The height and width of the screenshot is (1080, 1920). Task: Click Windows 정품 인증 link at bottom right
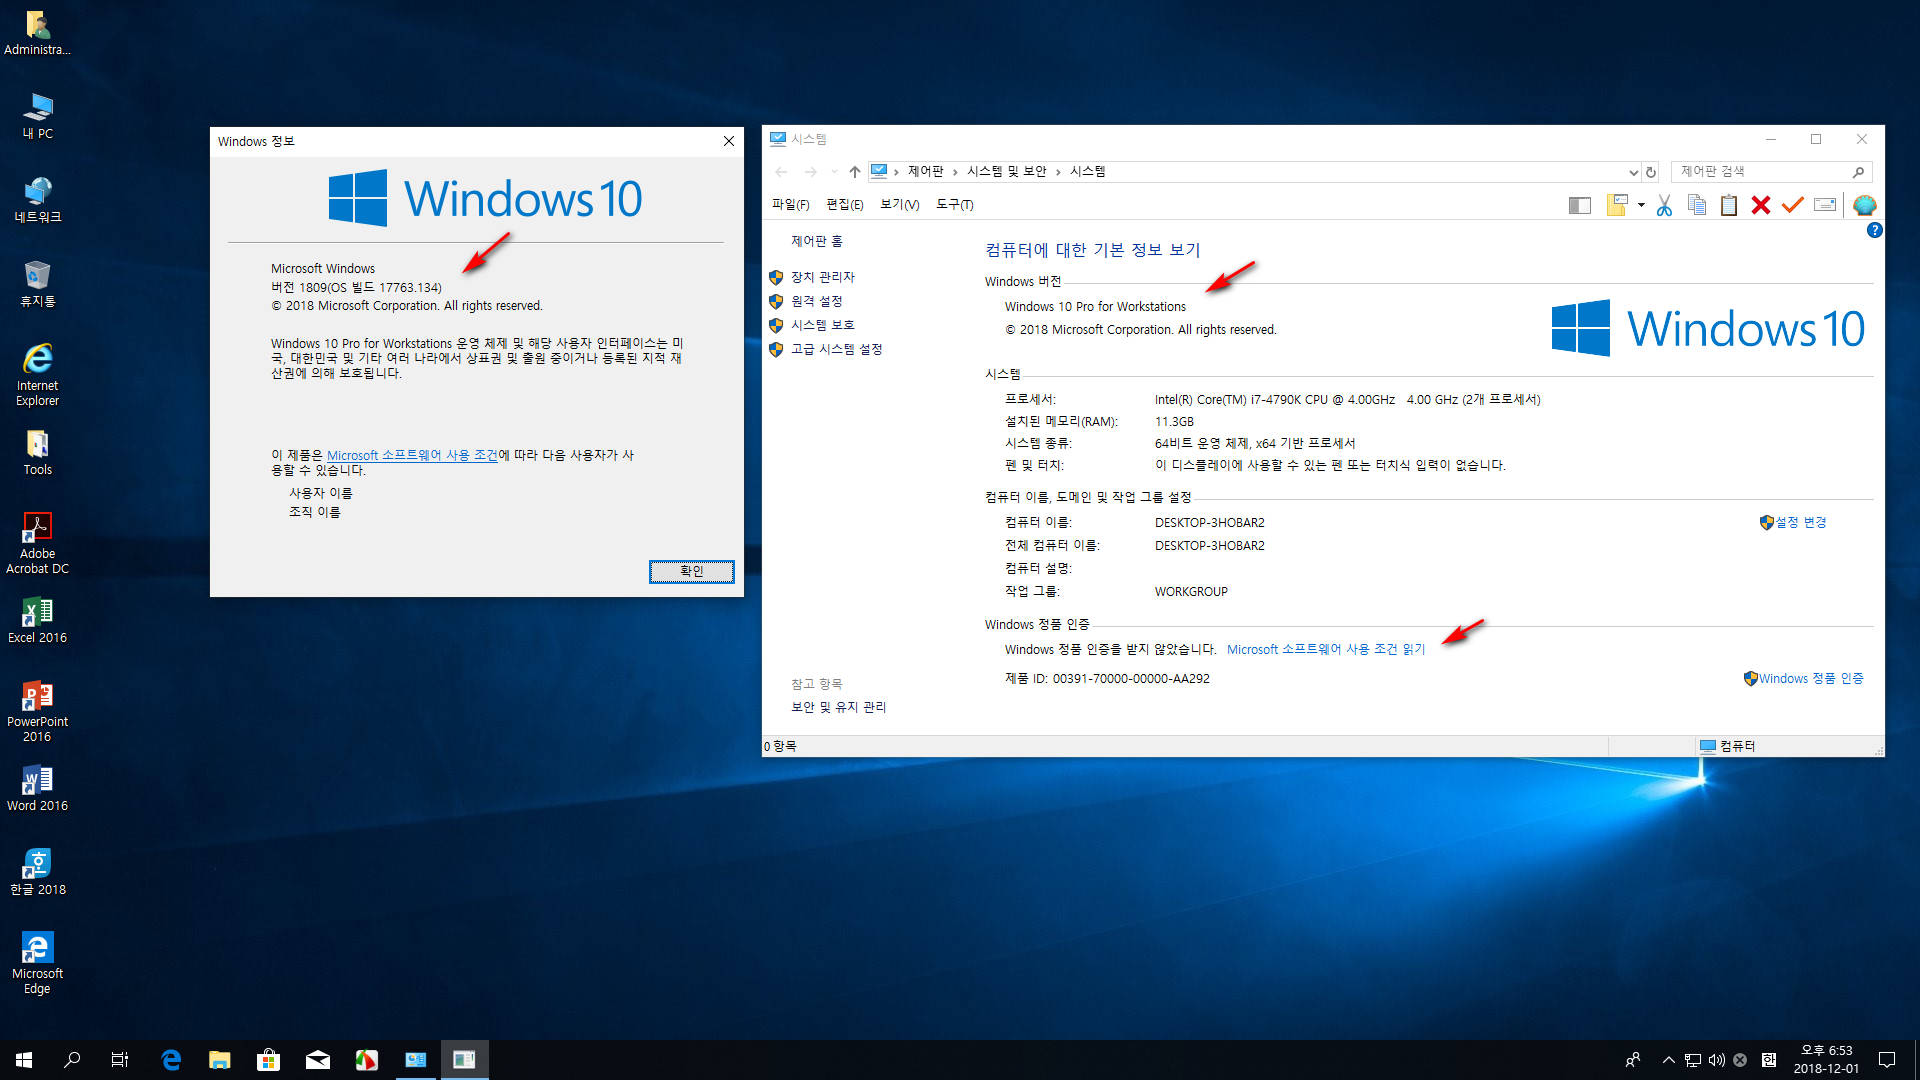click(x=1811, y=678)
